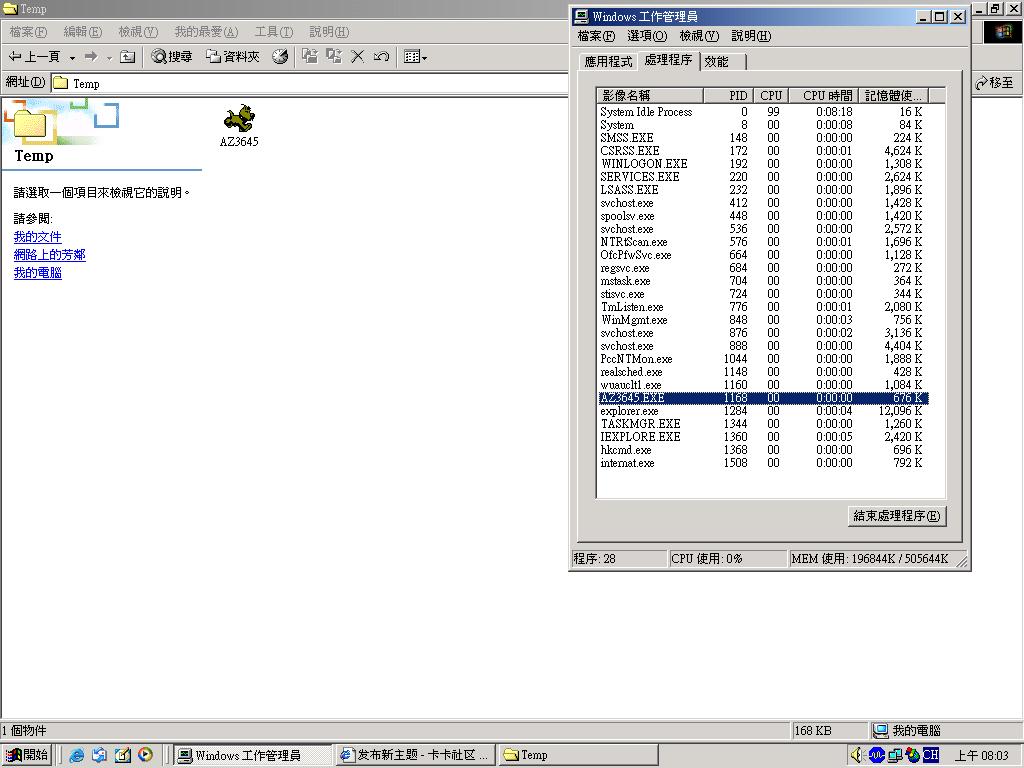Click the Forward arrow in Explorer toolbar
1024x768 pixels.
click(x=91, y=57)
